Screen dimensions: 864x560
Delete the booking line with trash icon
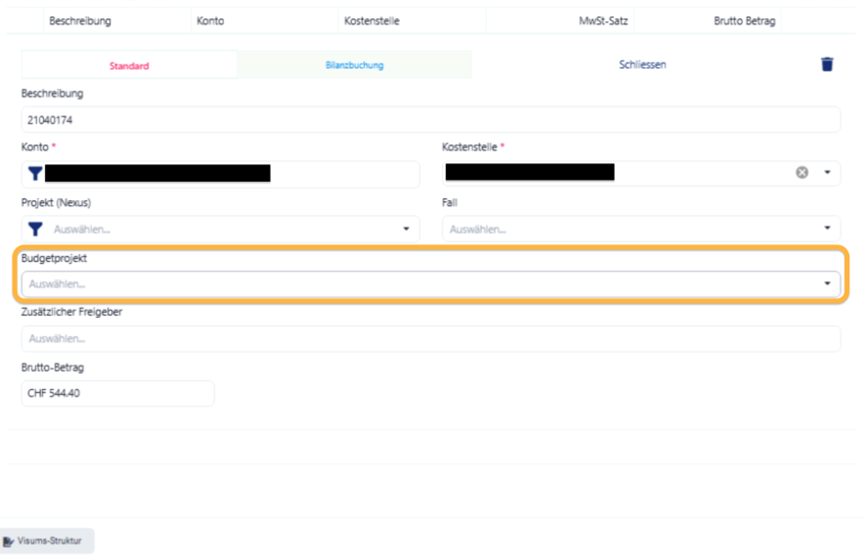(827, 64)
